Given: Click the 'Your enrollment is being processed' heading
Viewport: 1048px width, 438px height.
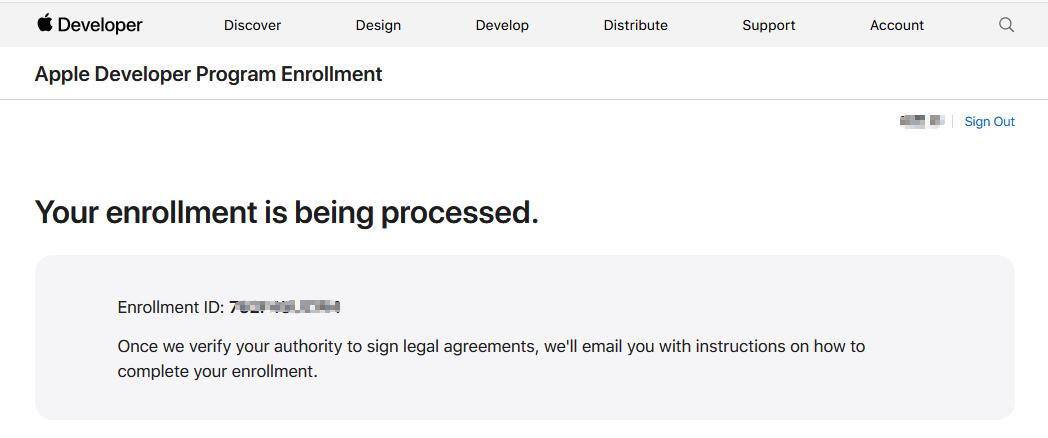Looking at the screenshot, I should point(287,212).
